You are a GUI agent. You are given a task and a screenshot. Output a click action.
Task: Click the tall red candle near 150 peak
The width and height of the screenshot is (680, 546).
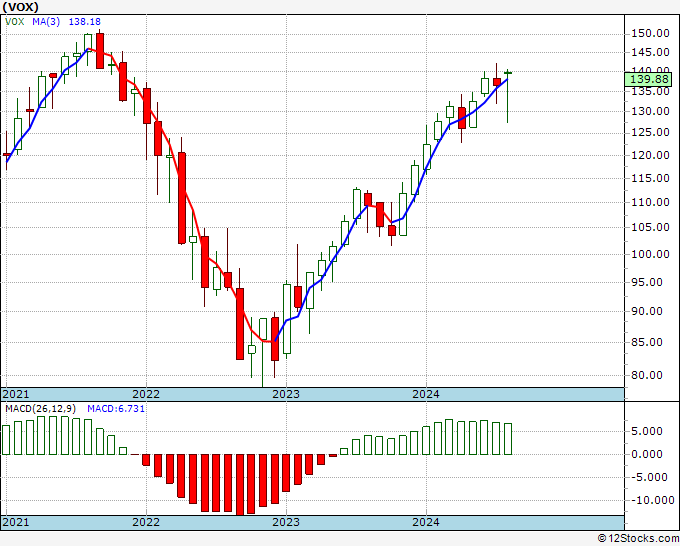pyautogui.click(x=100, y=50)
